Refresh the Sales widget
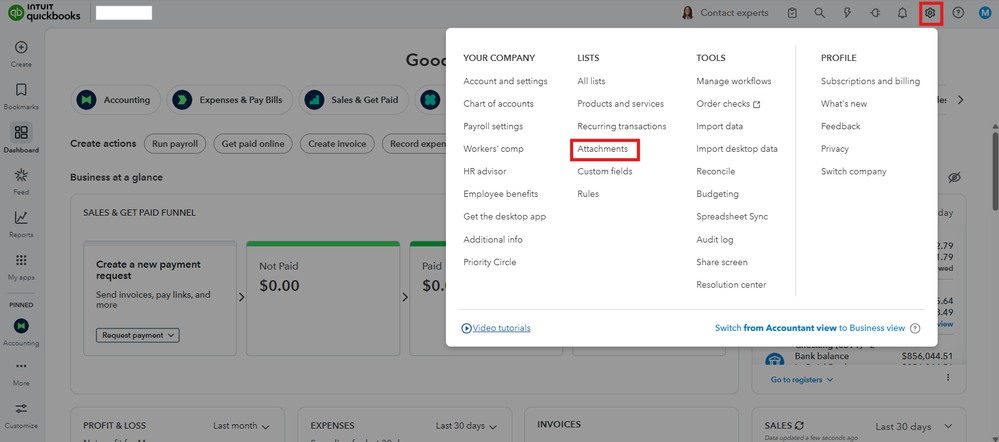This screenshot has width=999, height=442. coord(799,425)
